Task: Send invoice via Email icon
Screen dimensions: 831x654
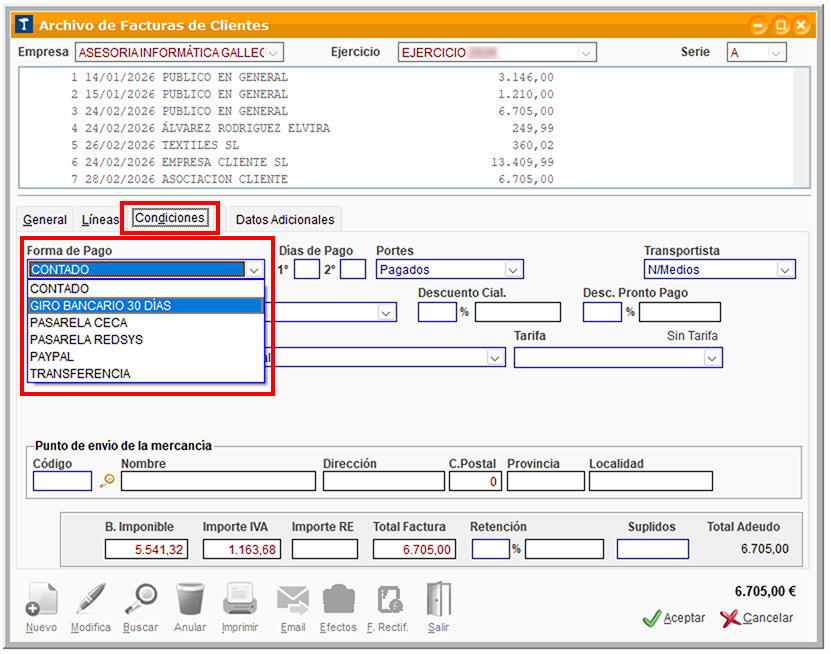Action: point(293,600)
